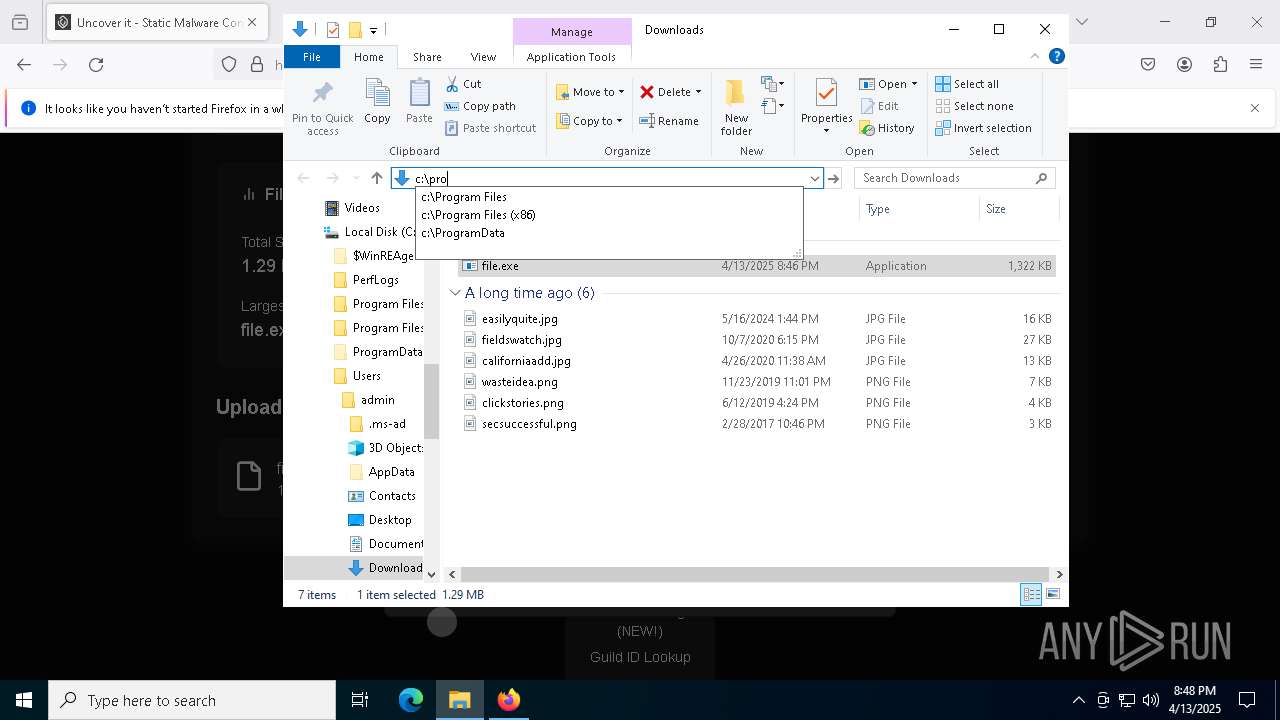The height and width of the screenshot is (720, 1280).
Task: Switch to Details view layout icon
Action: tap(1031, 595)
